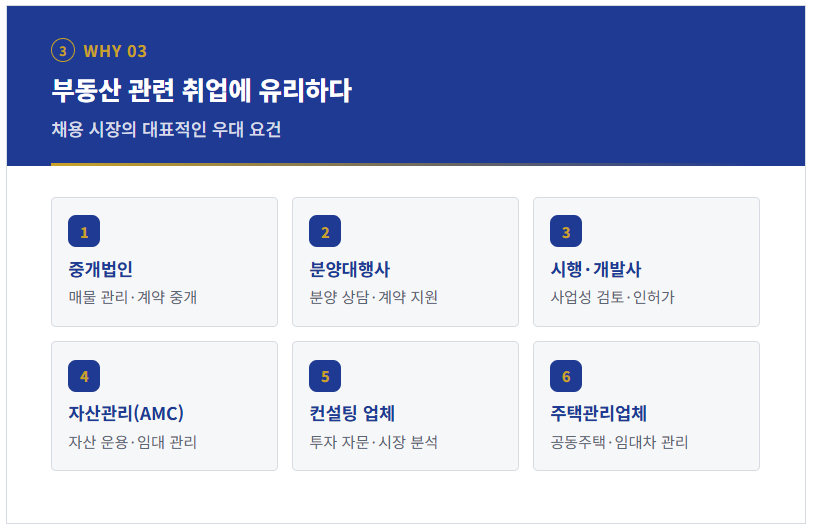Viewport: 816px width, 527px height.
Task: Click the 공동주택·임대차 관리 description
Action: click(x=619, y=442)
